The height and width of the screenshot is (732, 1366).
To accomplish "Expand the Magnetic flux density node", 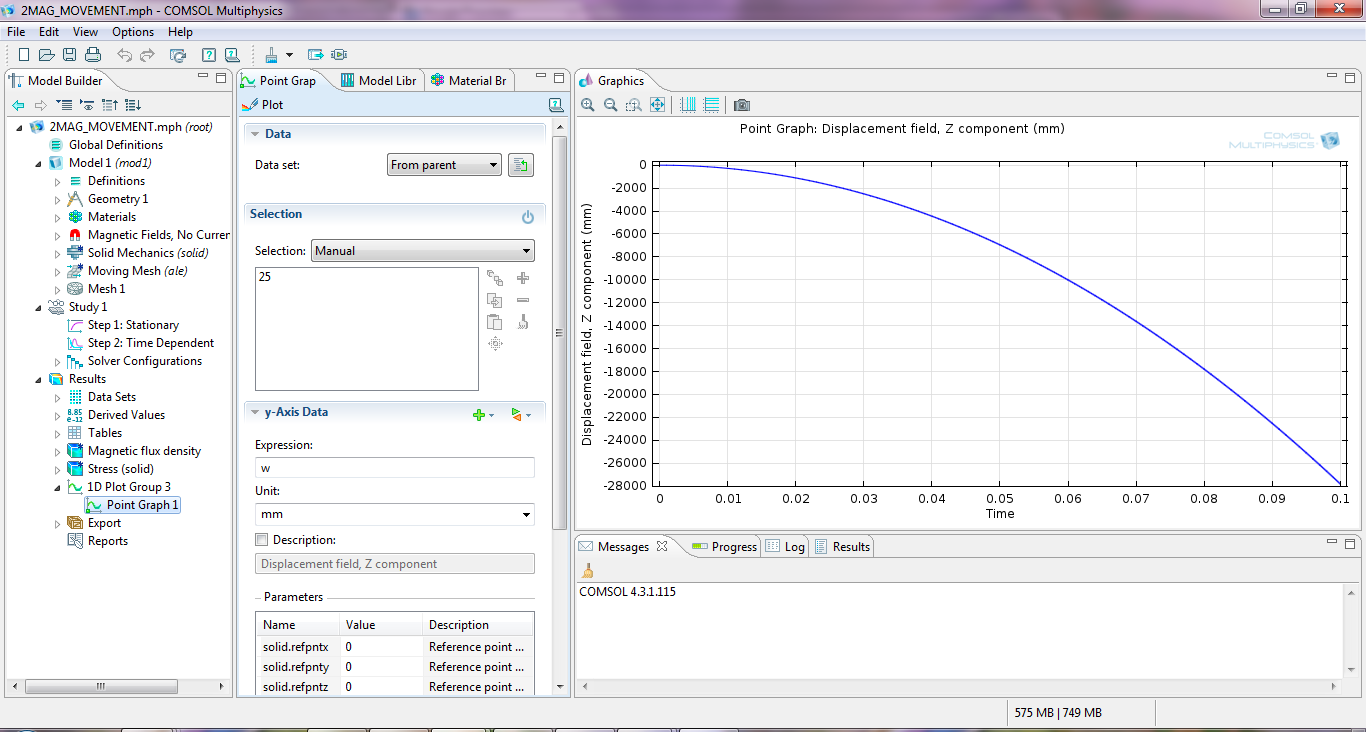I will pos(57,451).
